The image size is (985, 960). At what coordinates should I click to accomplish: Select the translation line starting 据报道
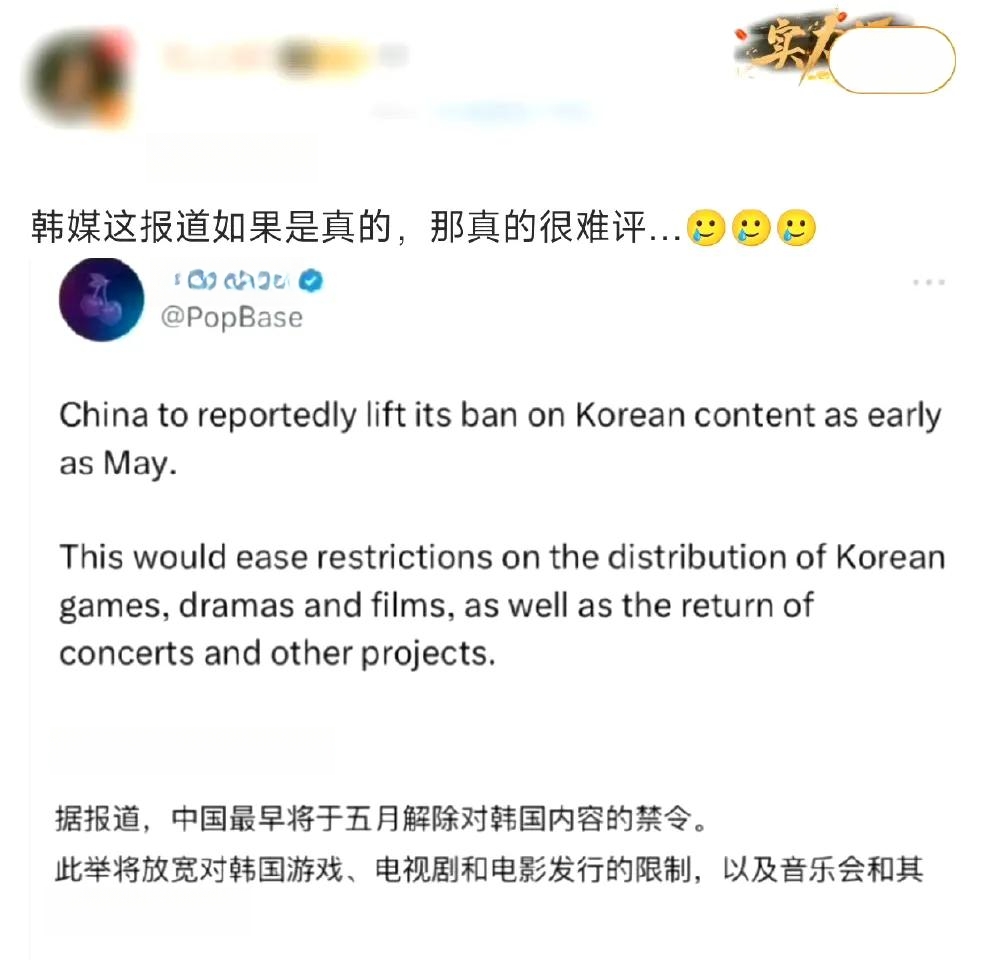[x=382, y=819]
